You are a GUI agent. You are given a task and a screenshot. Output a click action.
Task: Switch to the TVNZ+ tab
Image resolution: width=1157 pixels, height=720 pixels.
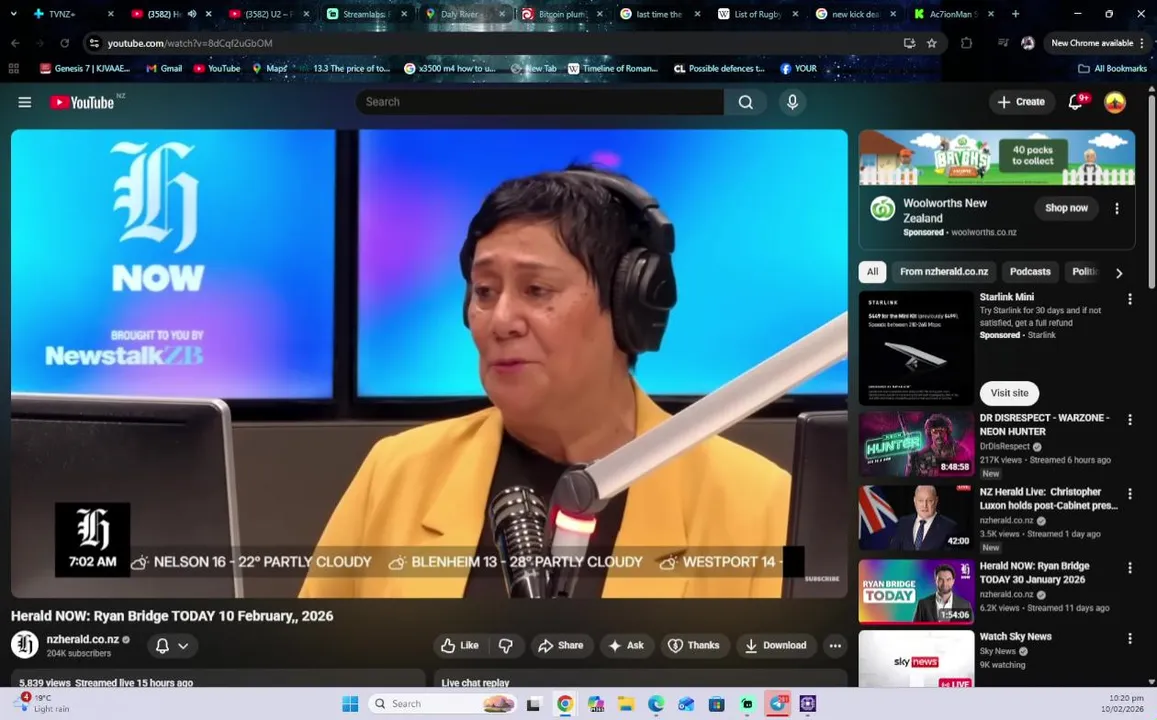[73, 14]
